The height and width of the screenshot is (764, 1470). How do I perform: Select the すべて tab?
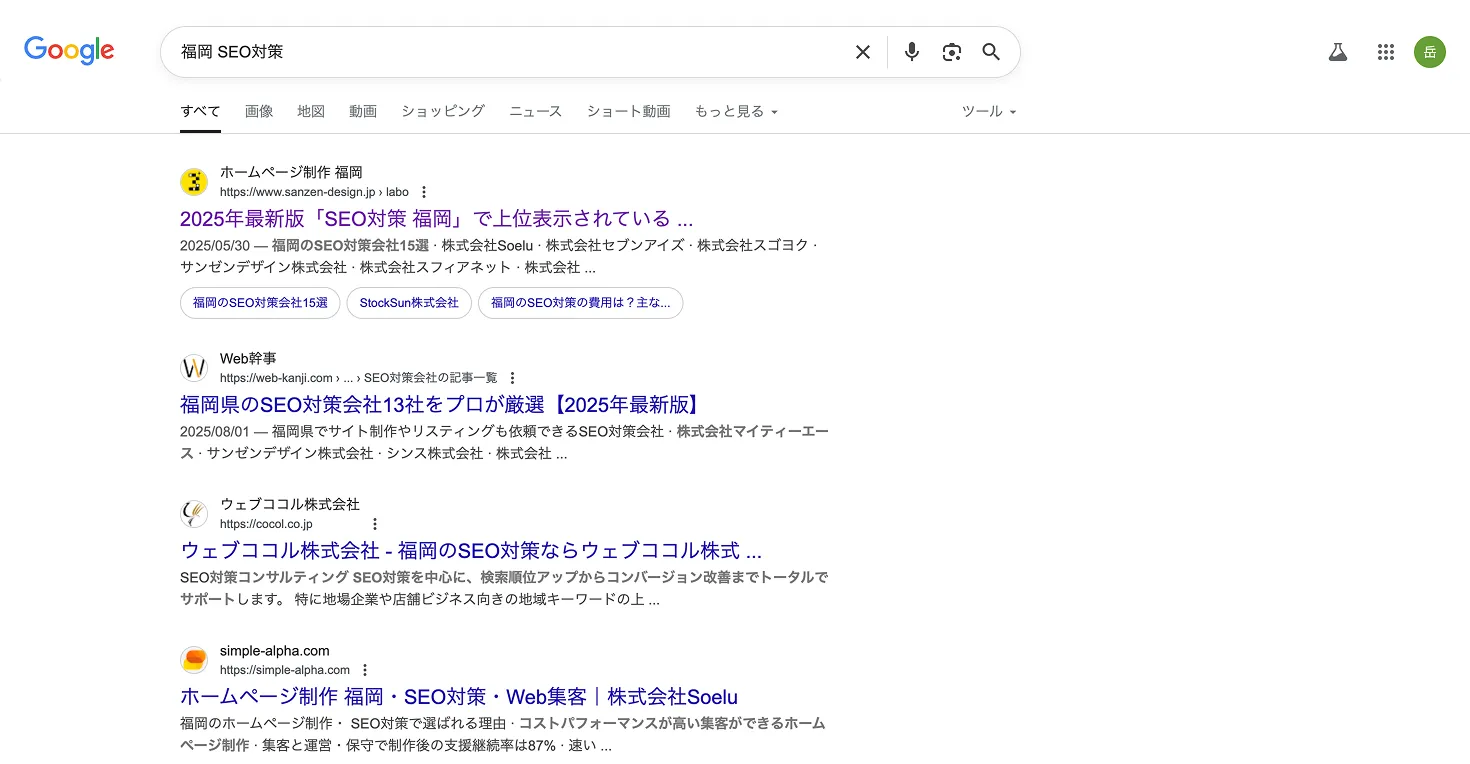point(200,111)
